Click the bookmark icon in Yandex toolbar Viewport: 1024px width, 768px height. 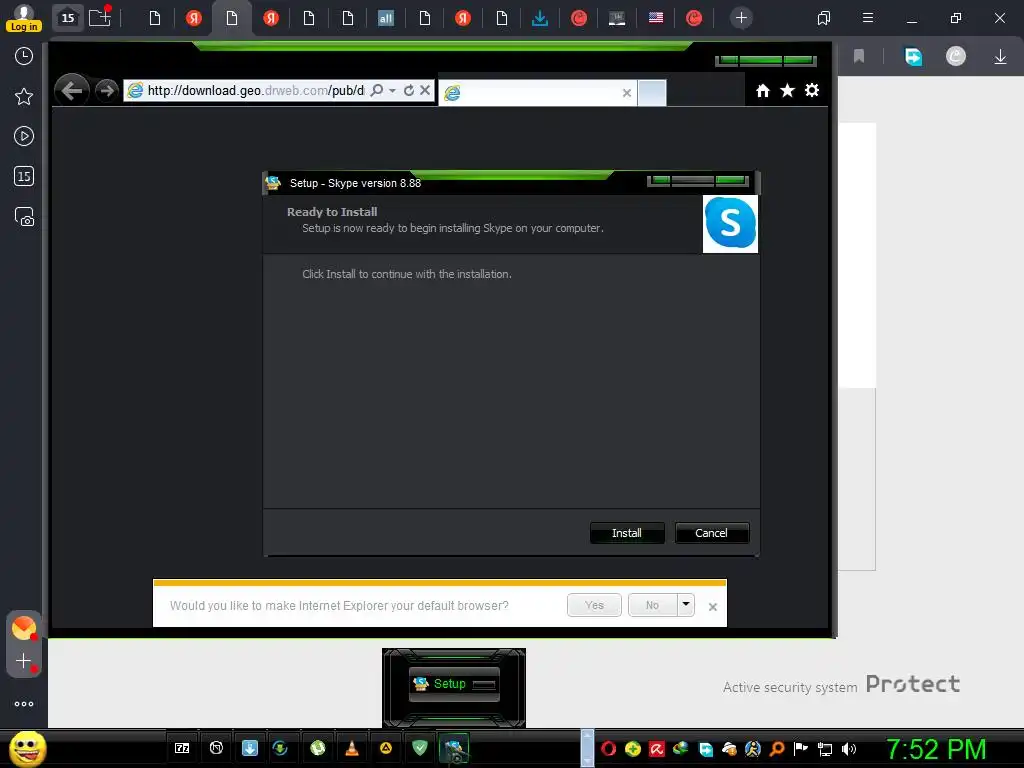pos(859,57)
